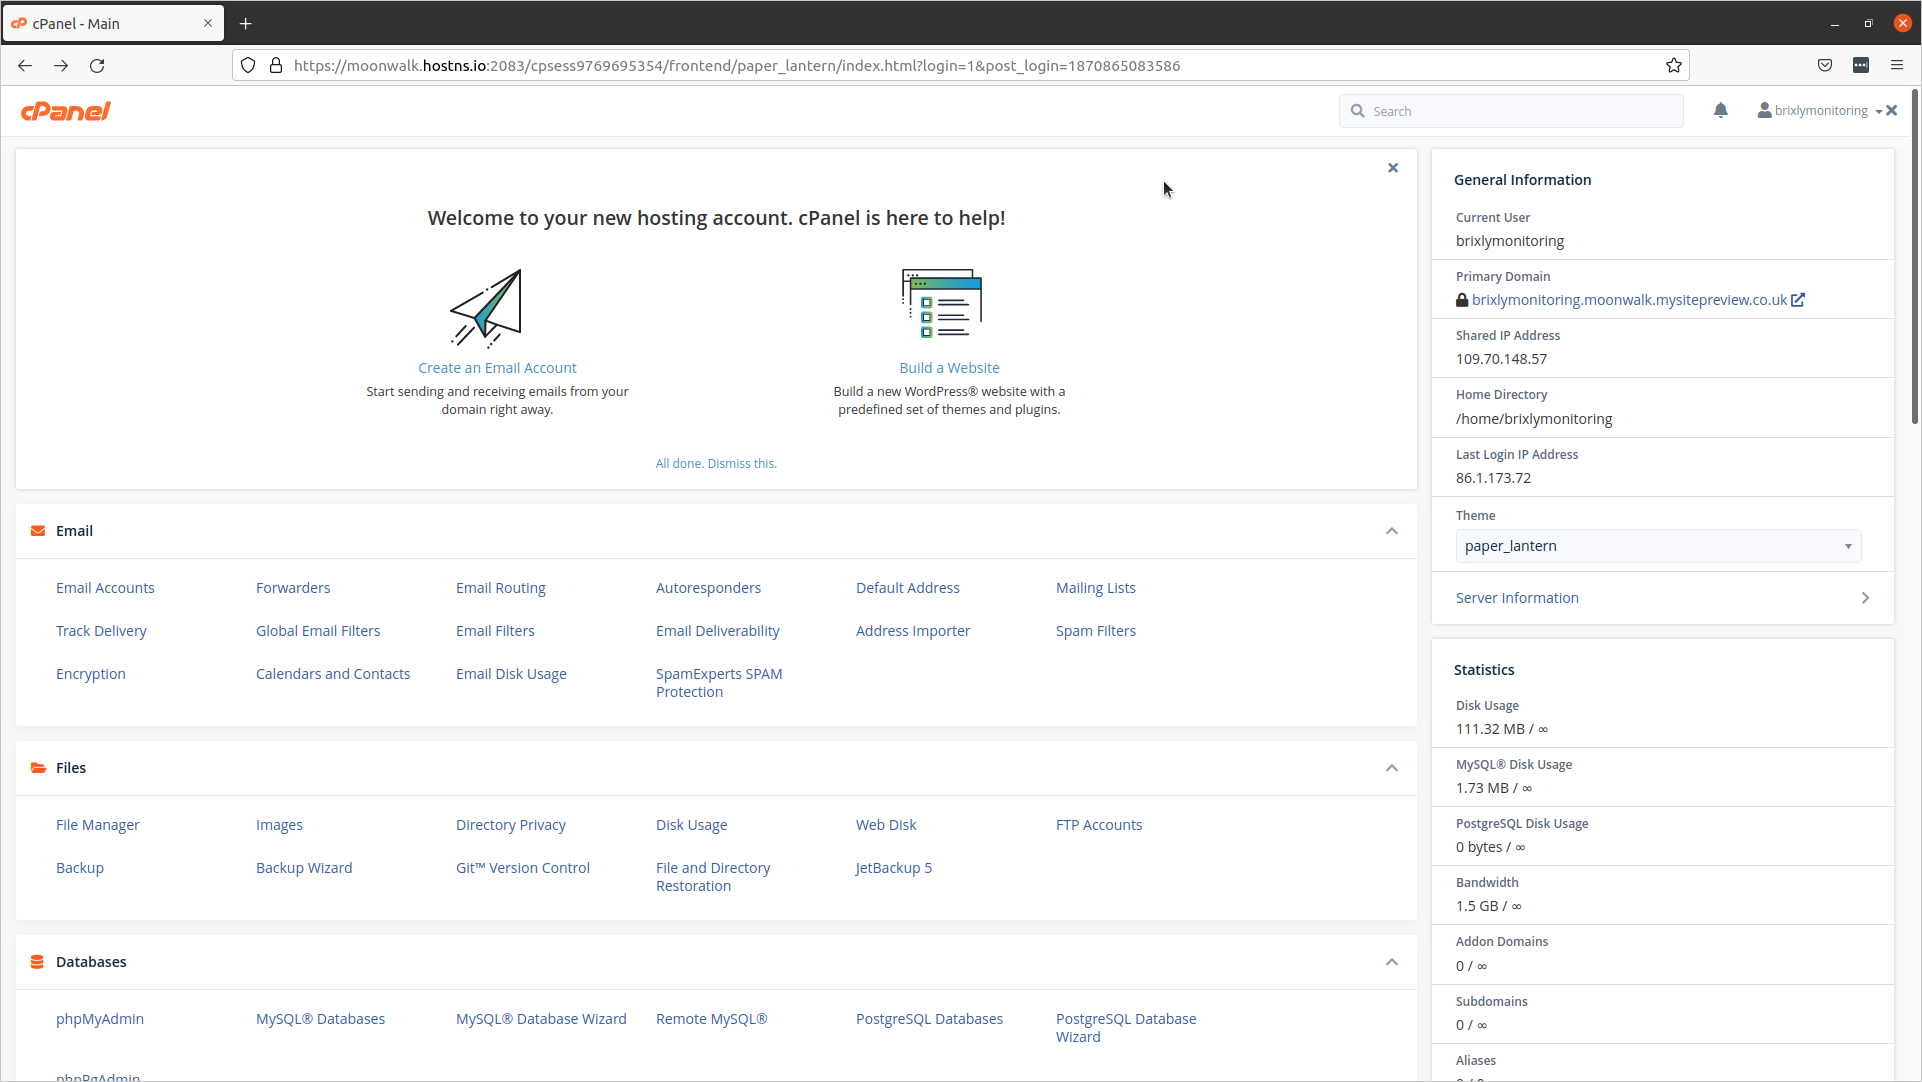
Task: Open Calendars and Contacts
Action: click(x=333, y=674)
